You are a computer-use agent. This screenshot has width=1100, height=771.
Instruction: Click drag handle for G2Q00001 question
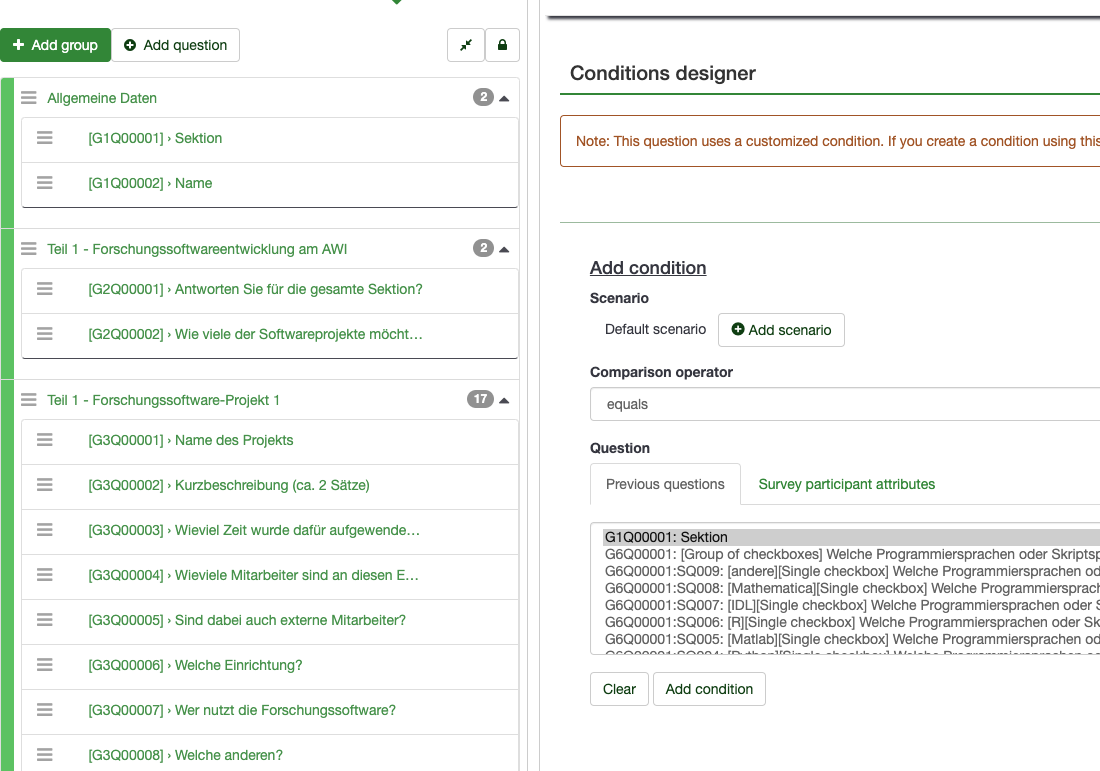(x=45, y=289)
